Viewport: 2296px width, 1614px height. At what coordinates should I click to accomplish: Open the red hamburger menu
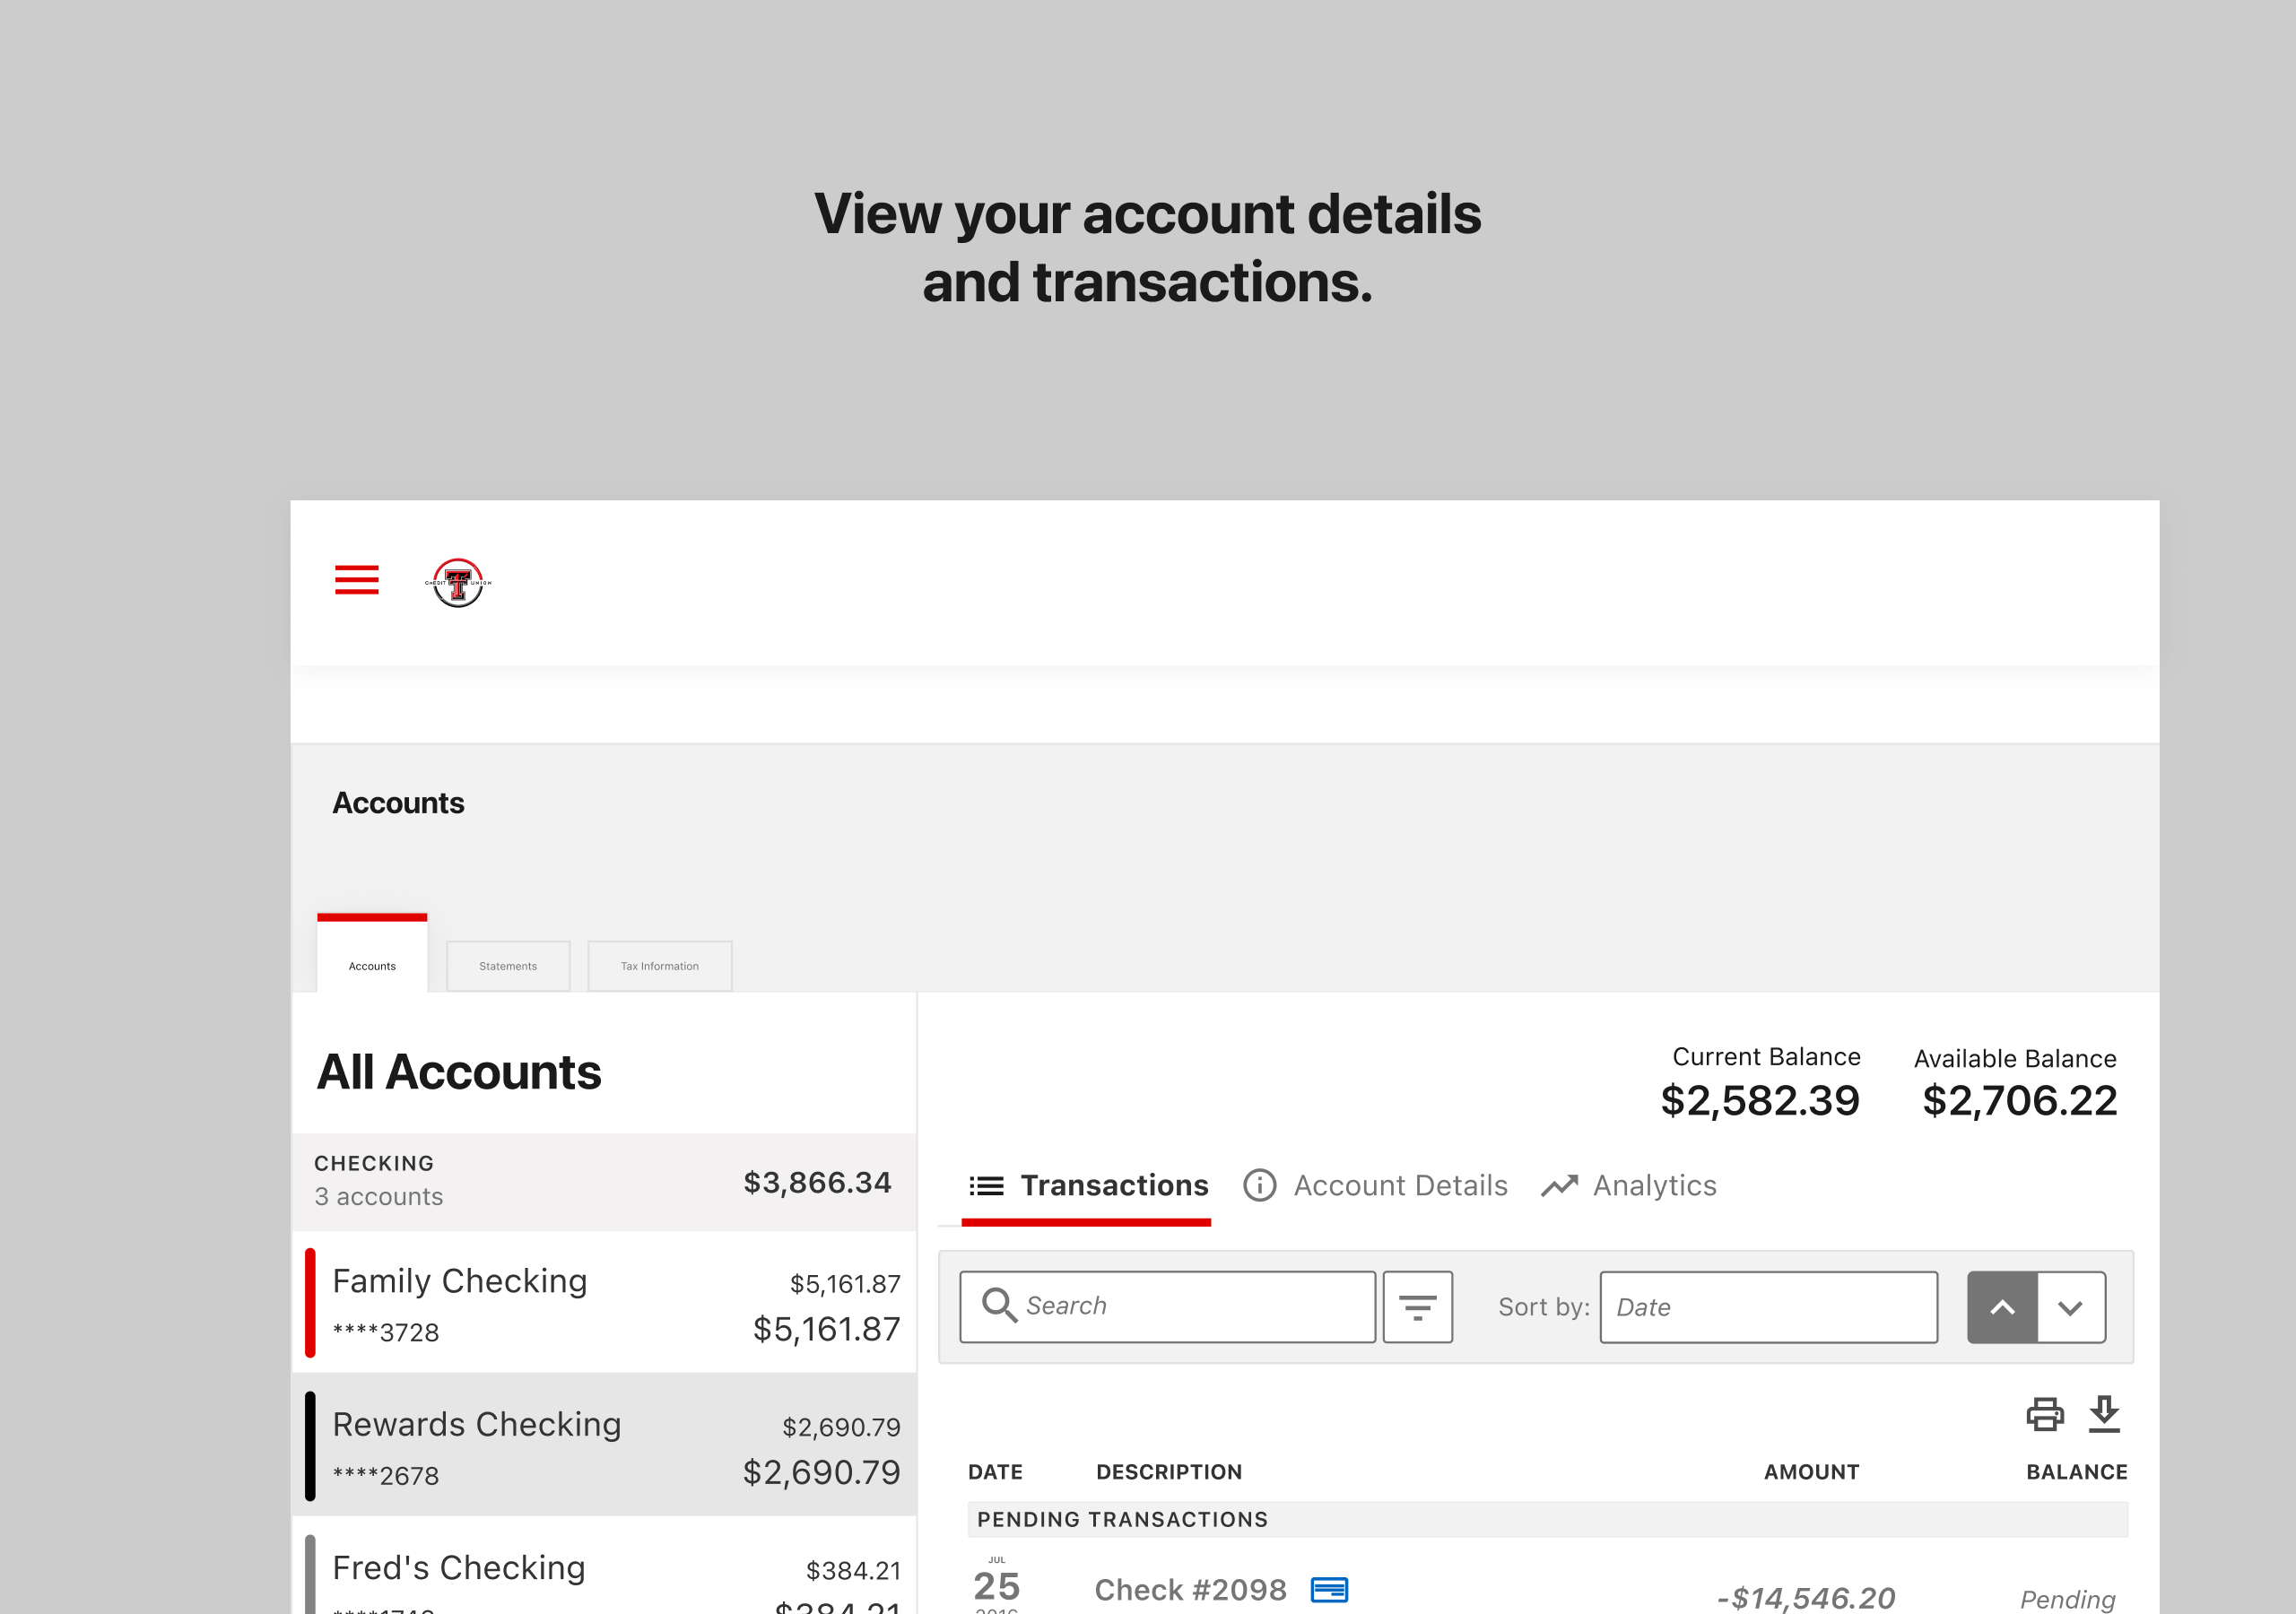[x=357, y=580]
